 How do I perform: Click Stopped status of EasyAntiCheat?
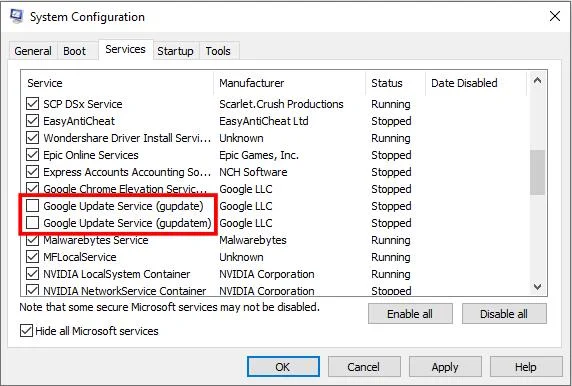391,121
